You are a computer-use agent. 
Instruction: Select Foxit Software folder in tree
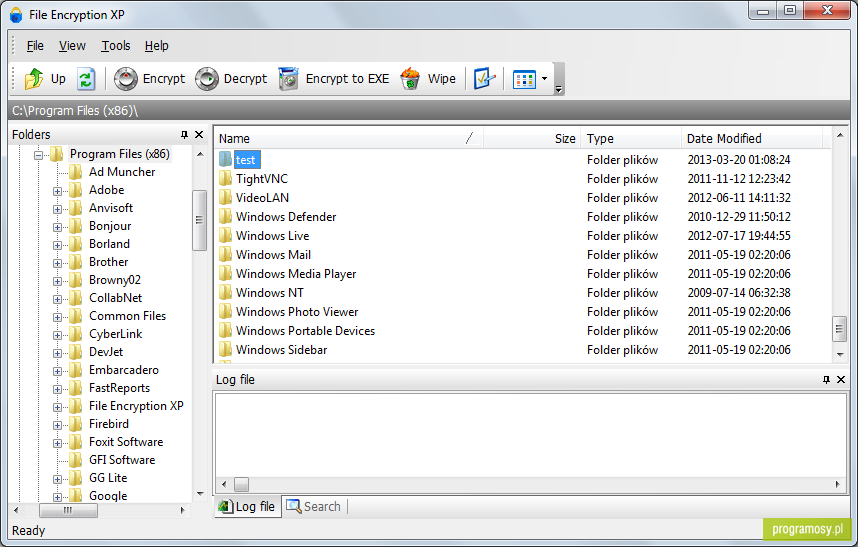[126, 442]
